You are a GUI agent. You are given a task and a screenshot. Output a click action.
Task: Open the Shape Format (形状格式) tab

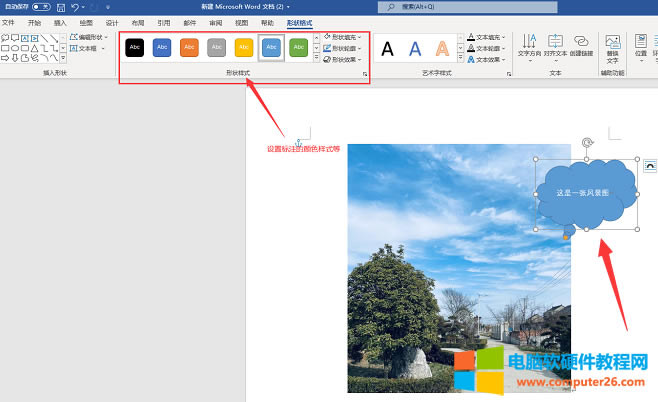click(x=299, y=21)
